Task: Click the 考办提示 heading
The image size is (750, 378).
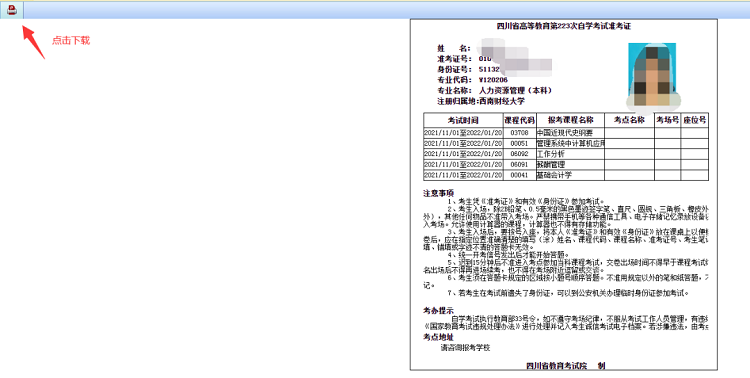Action: [438, 311]
